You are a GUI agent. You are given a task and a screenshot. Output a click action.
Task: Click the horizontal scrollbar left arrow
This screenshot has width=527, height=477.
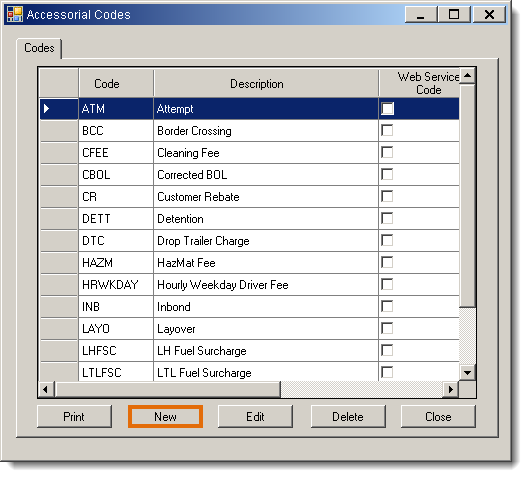(46, 389)
